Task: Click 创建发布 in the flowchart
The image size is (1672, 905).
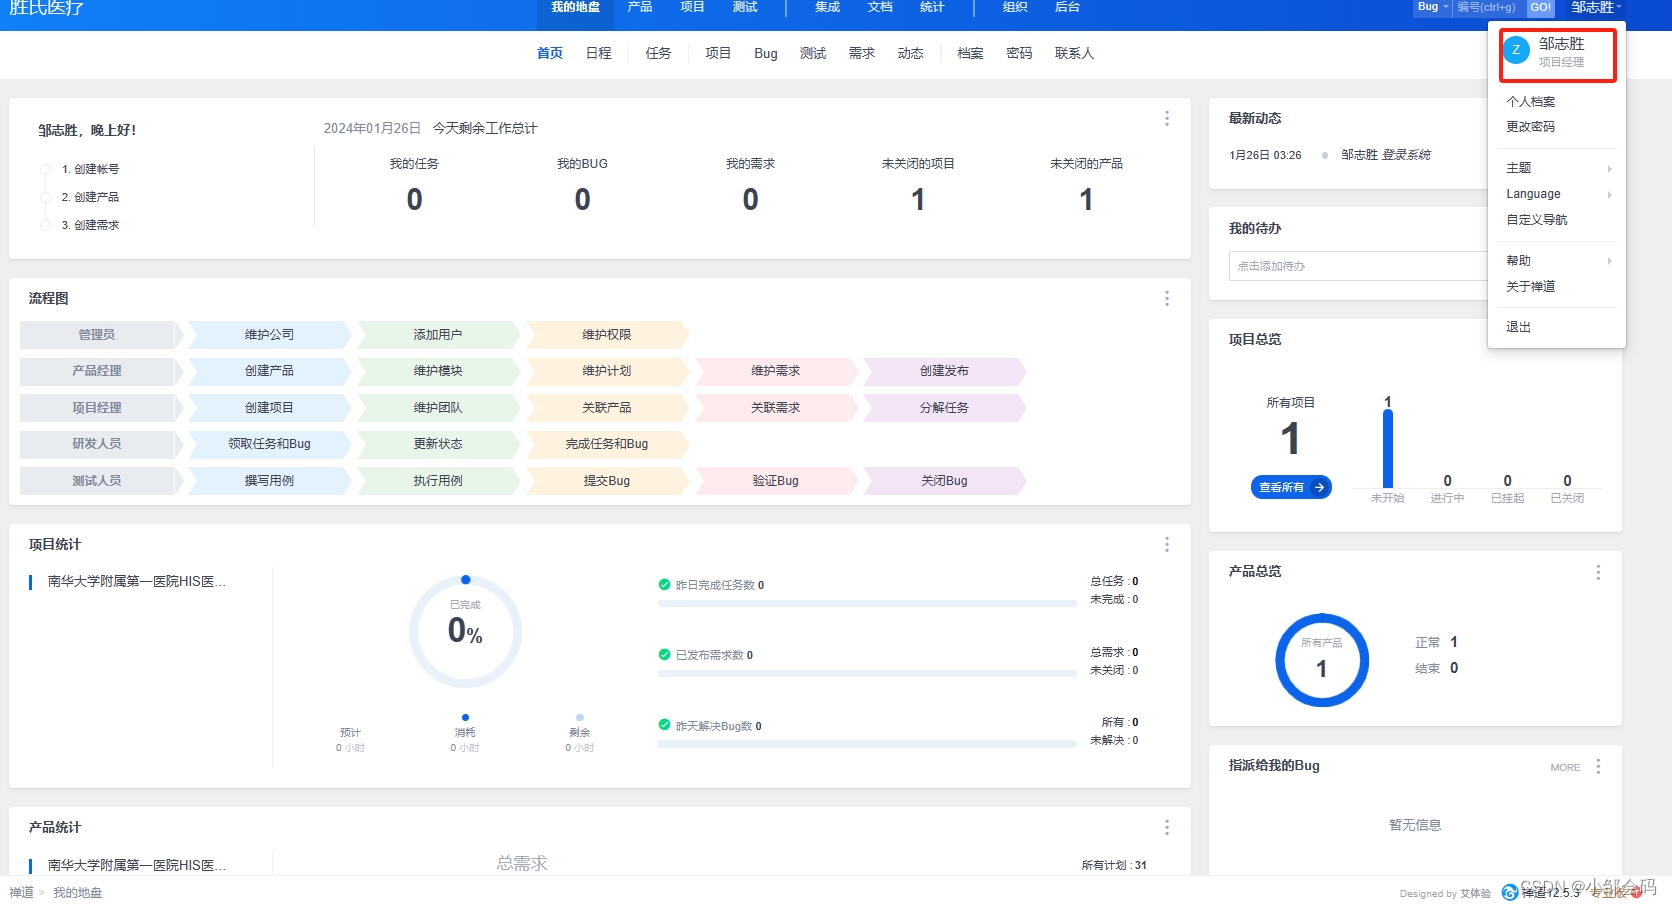Action: point(944,371)
